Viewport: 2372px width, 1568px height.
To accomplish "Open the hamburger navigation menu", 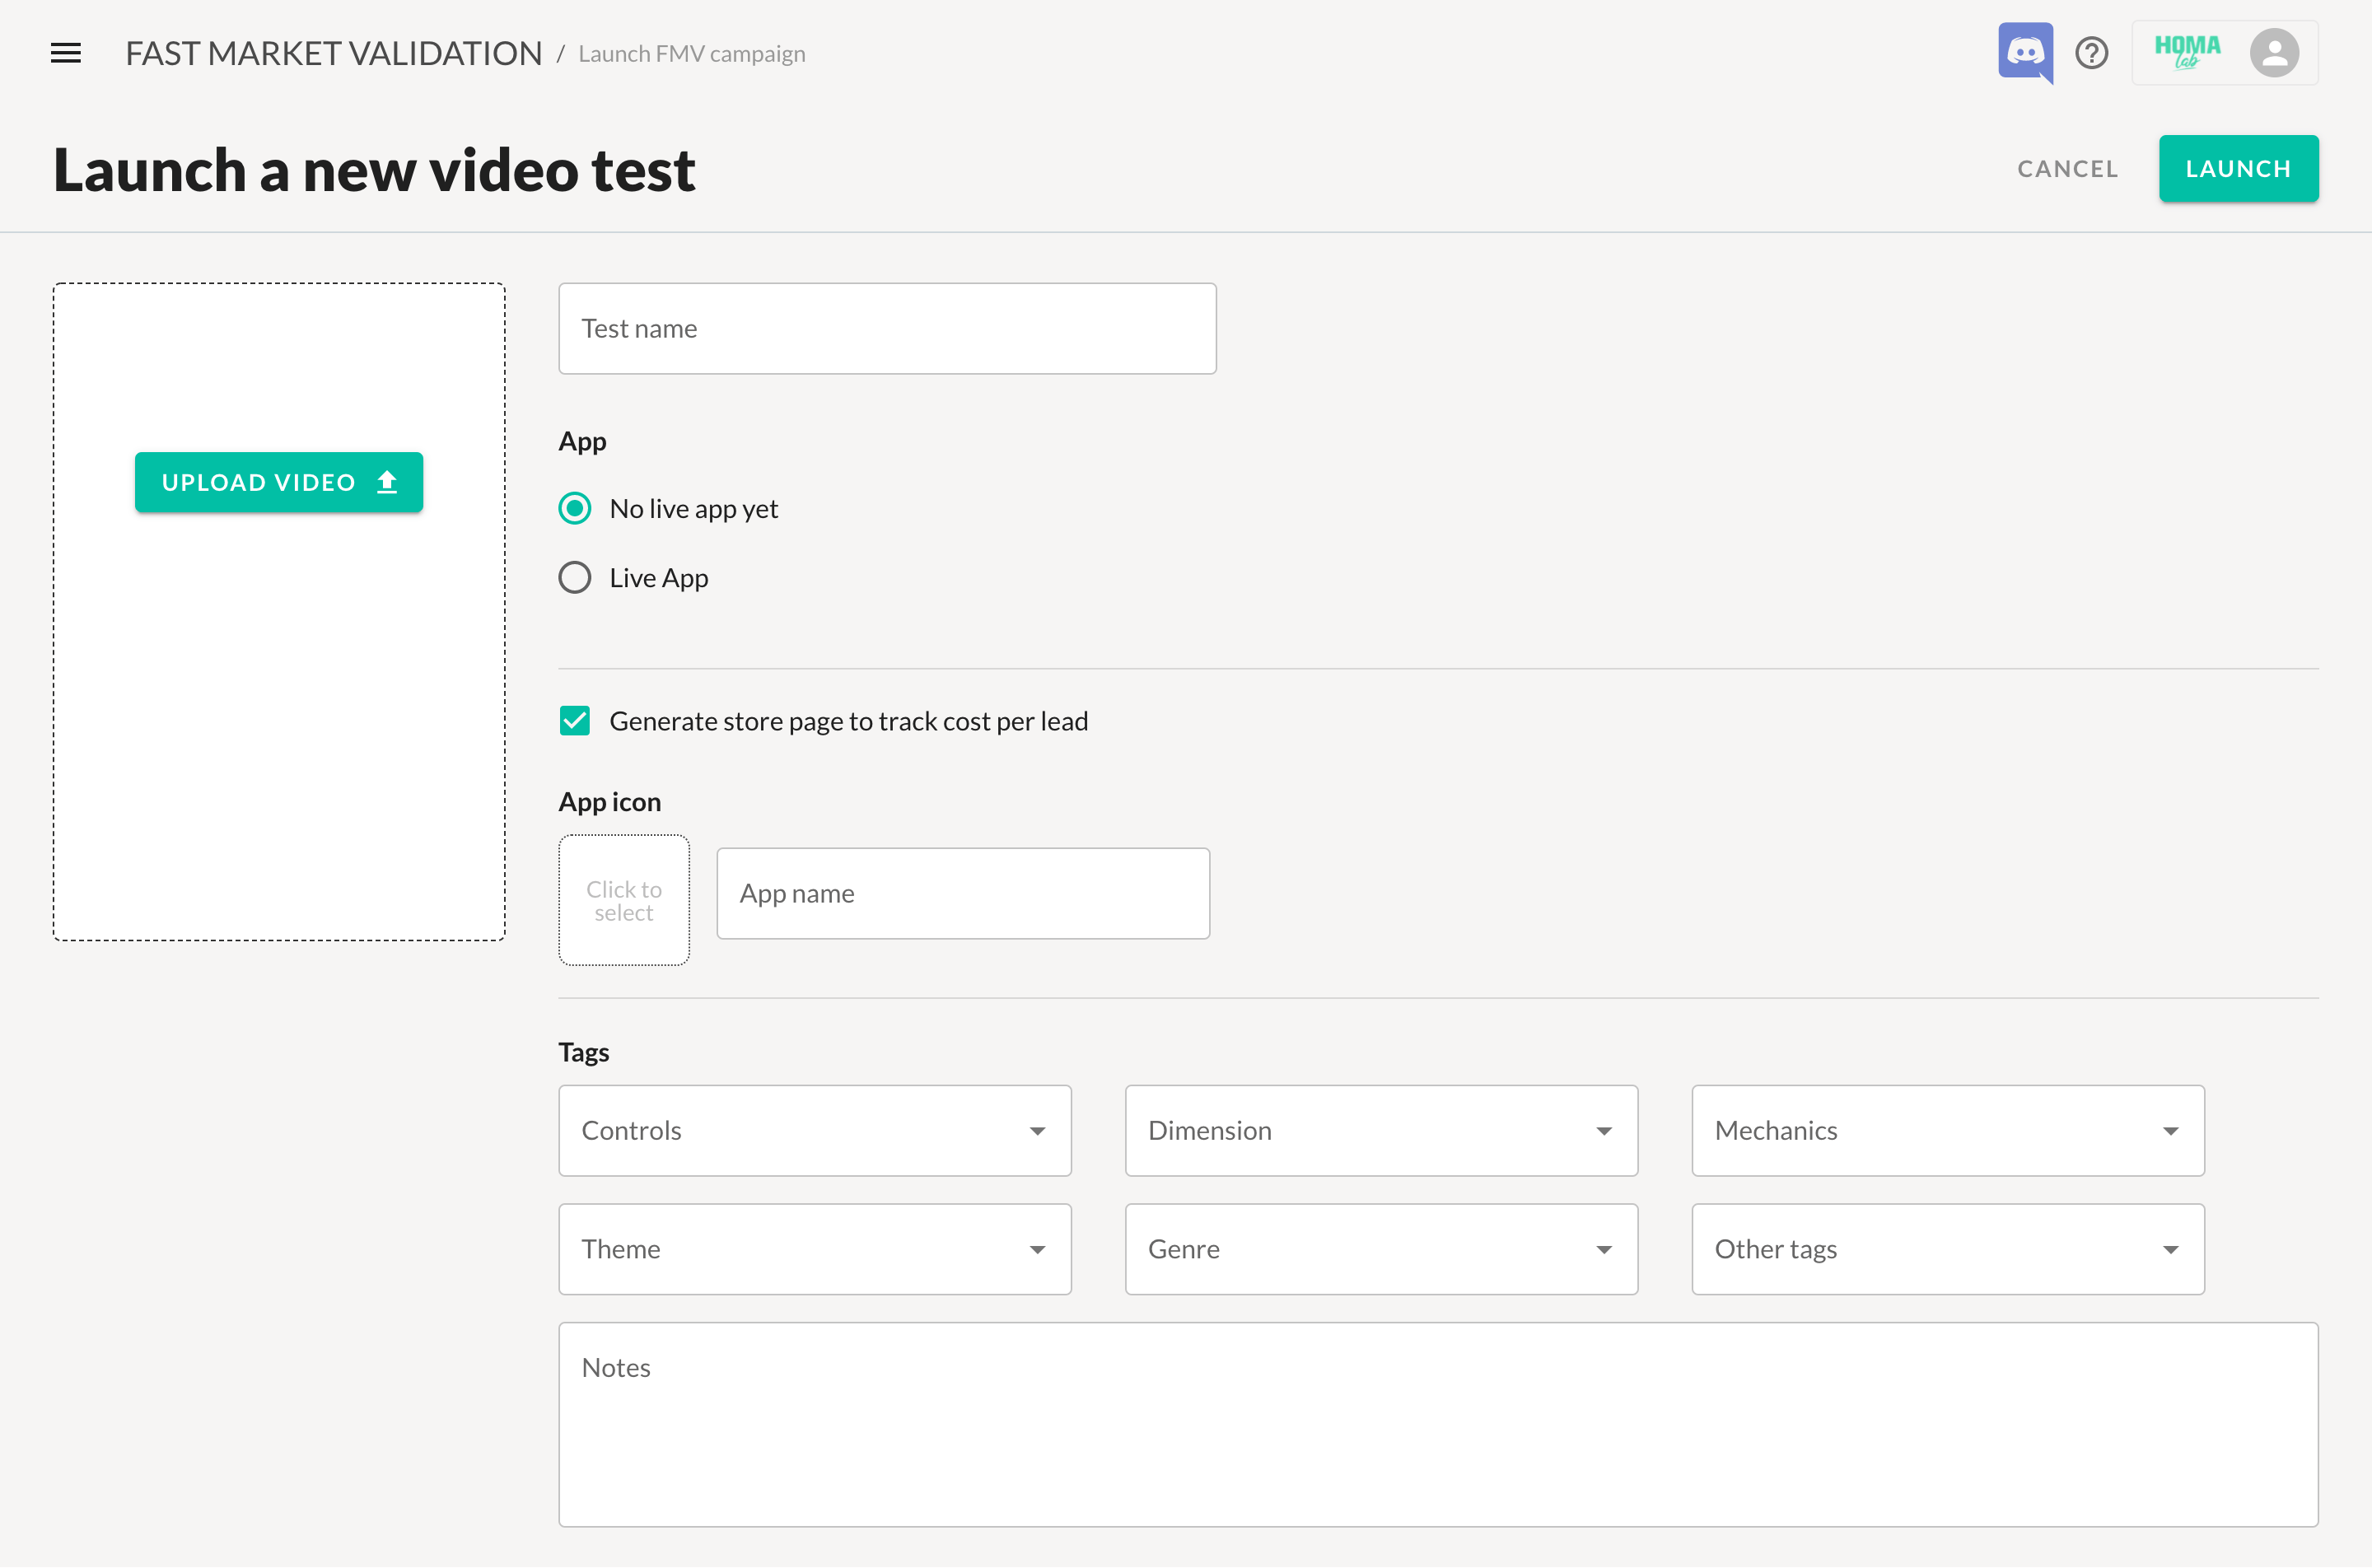I will pos(66,53).
